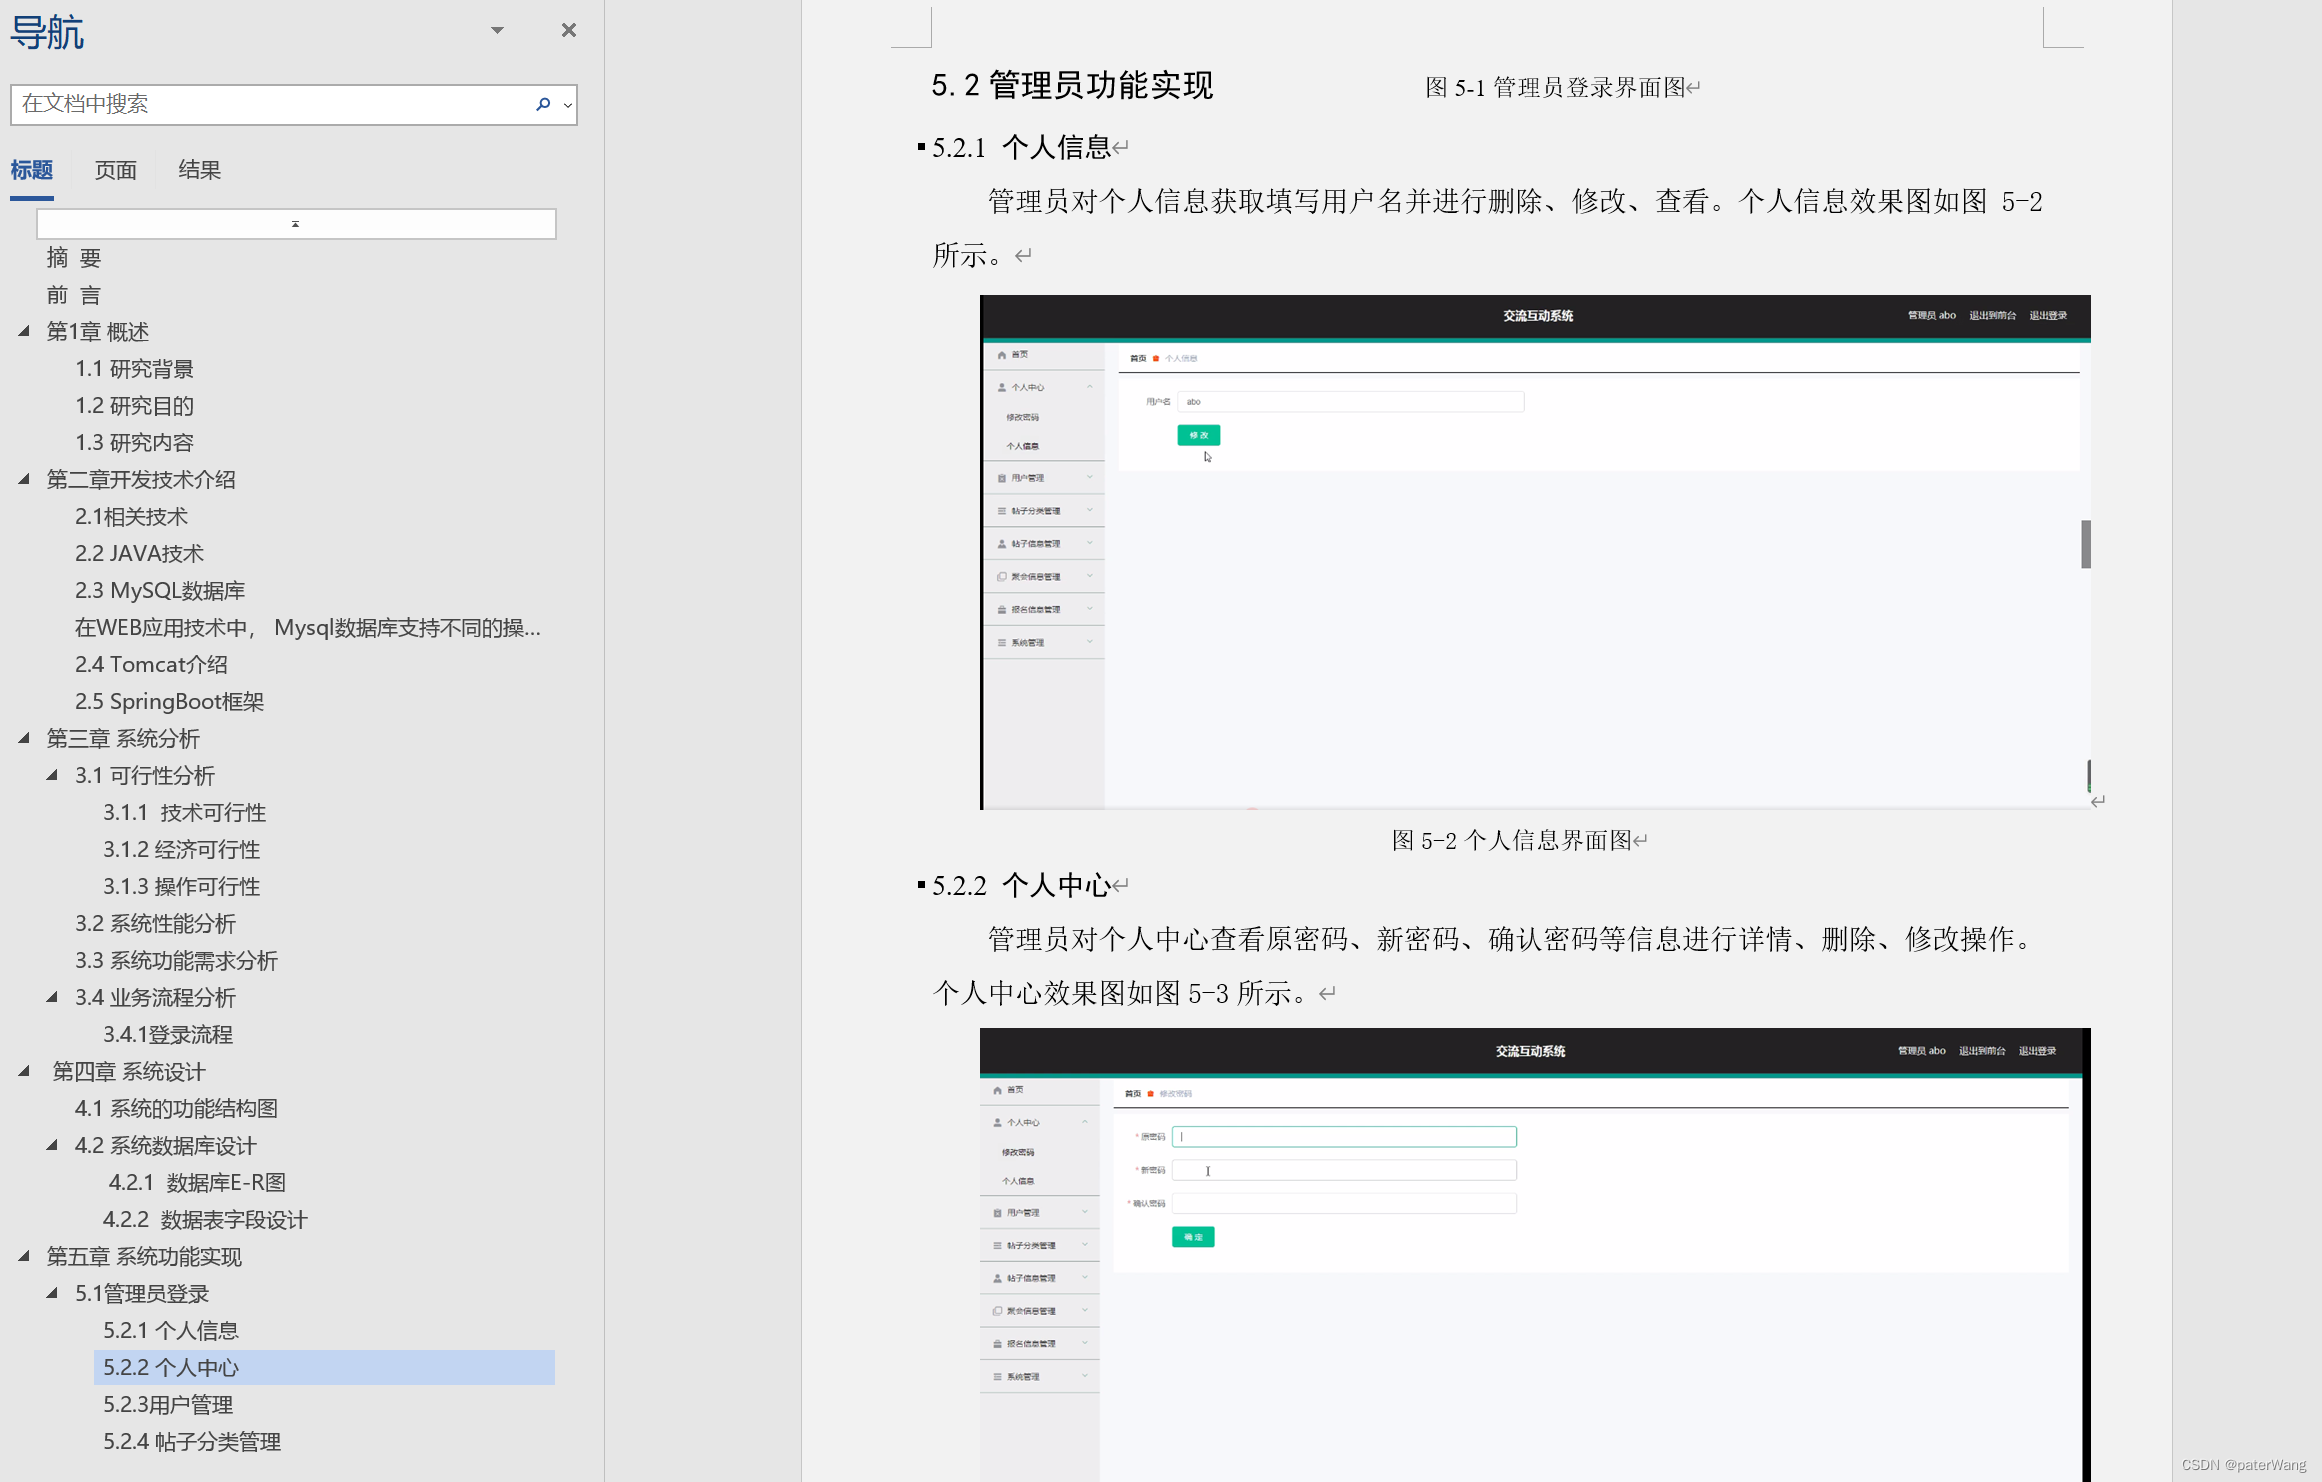This screenshot has height=1482, width=2322.
Task: Navigate to 3.2 系统性能分析
Action: point(155,924)
